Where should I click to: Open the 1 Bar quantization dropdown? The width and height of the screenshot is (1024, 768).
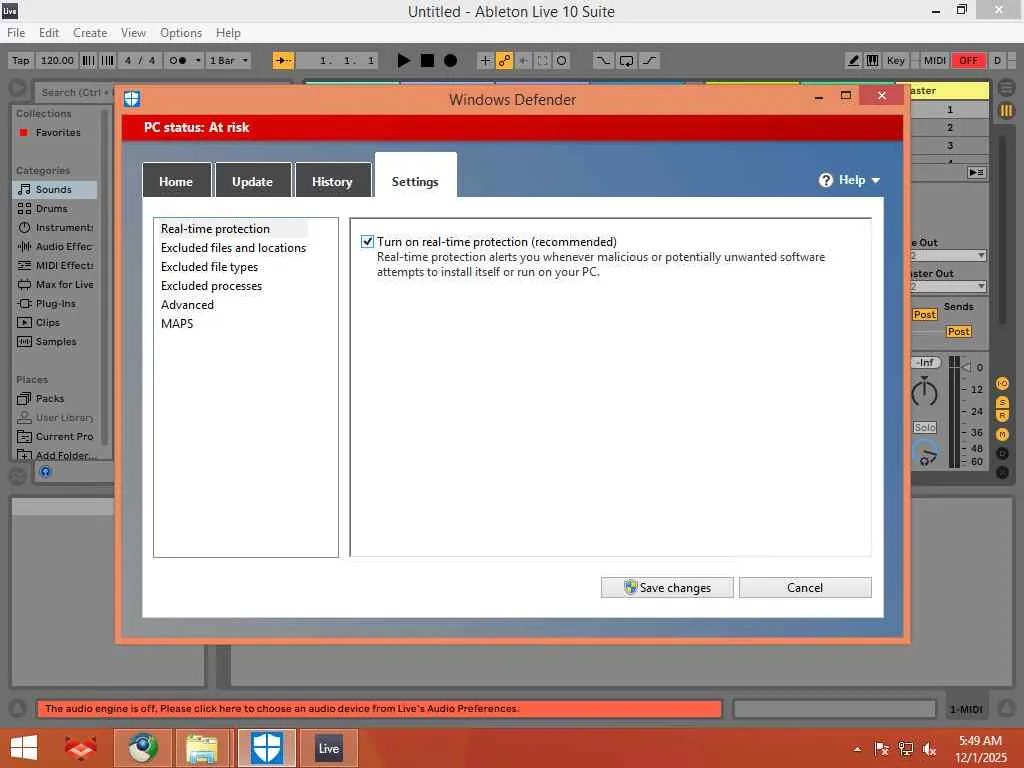[x=229, y=61]
